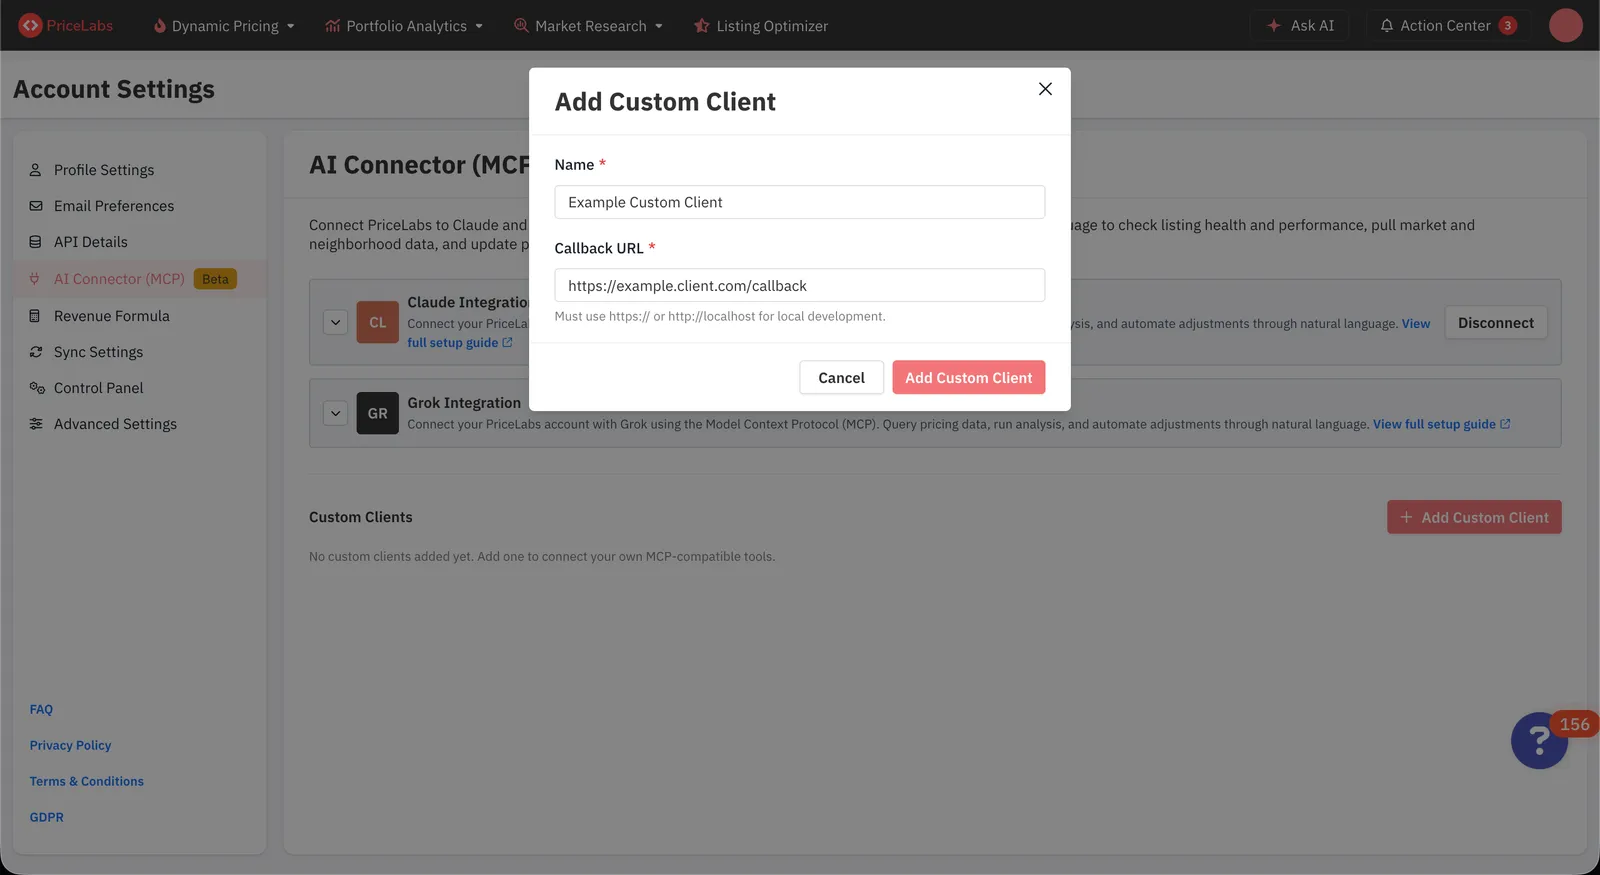Disconnect the Claude Integration
Image resolution: width=1600 pixels, height=875 pixels.
pyautogui.click(x=1496, y=323)
